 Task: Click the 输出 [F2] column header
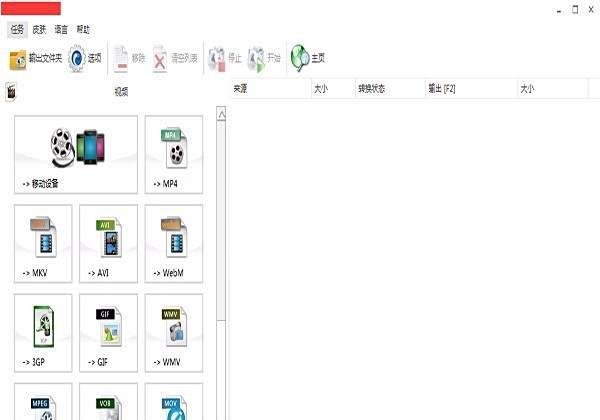471,89
